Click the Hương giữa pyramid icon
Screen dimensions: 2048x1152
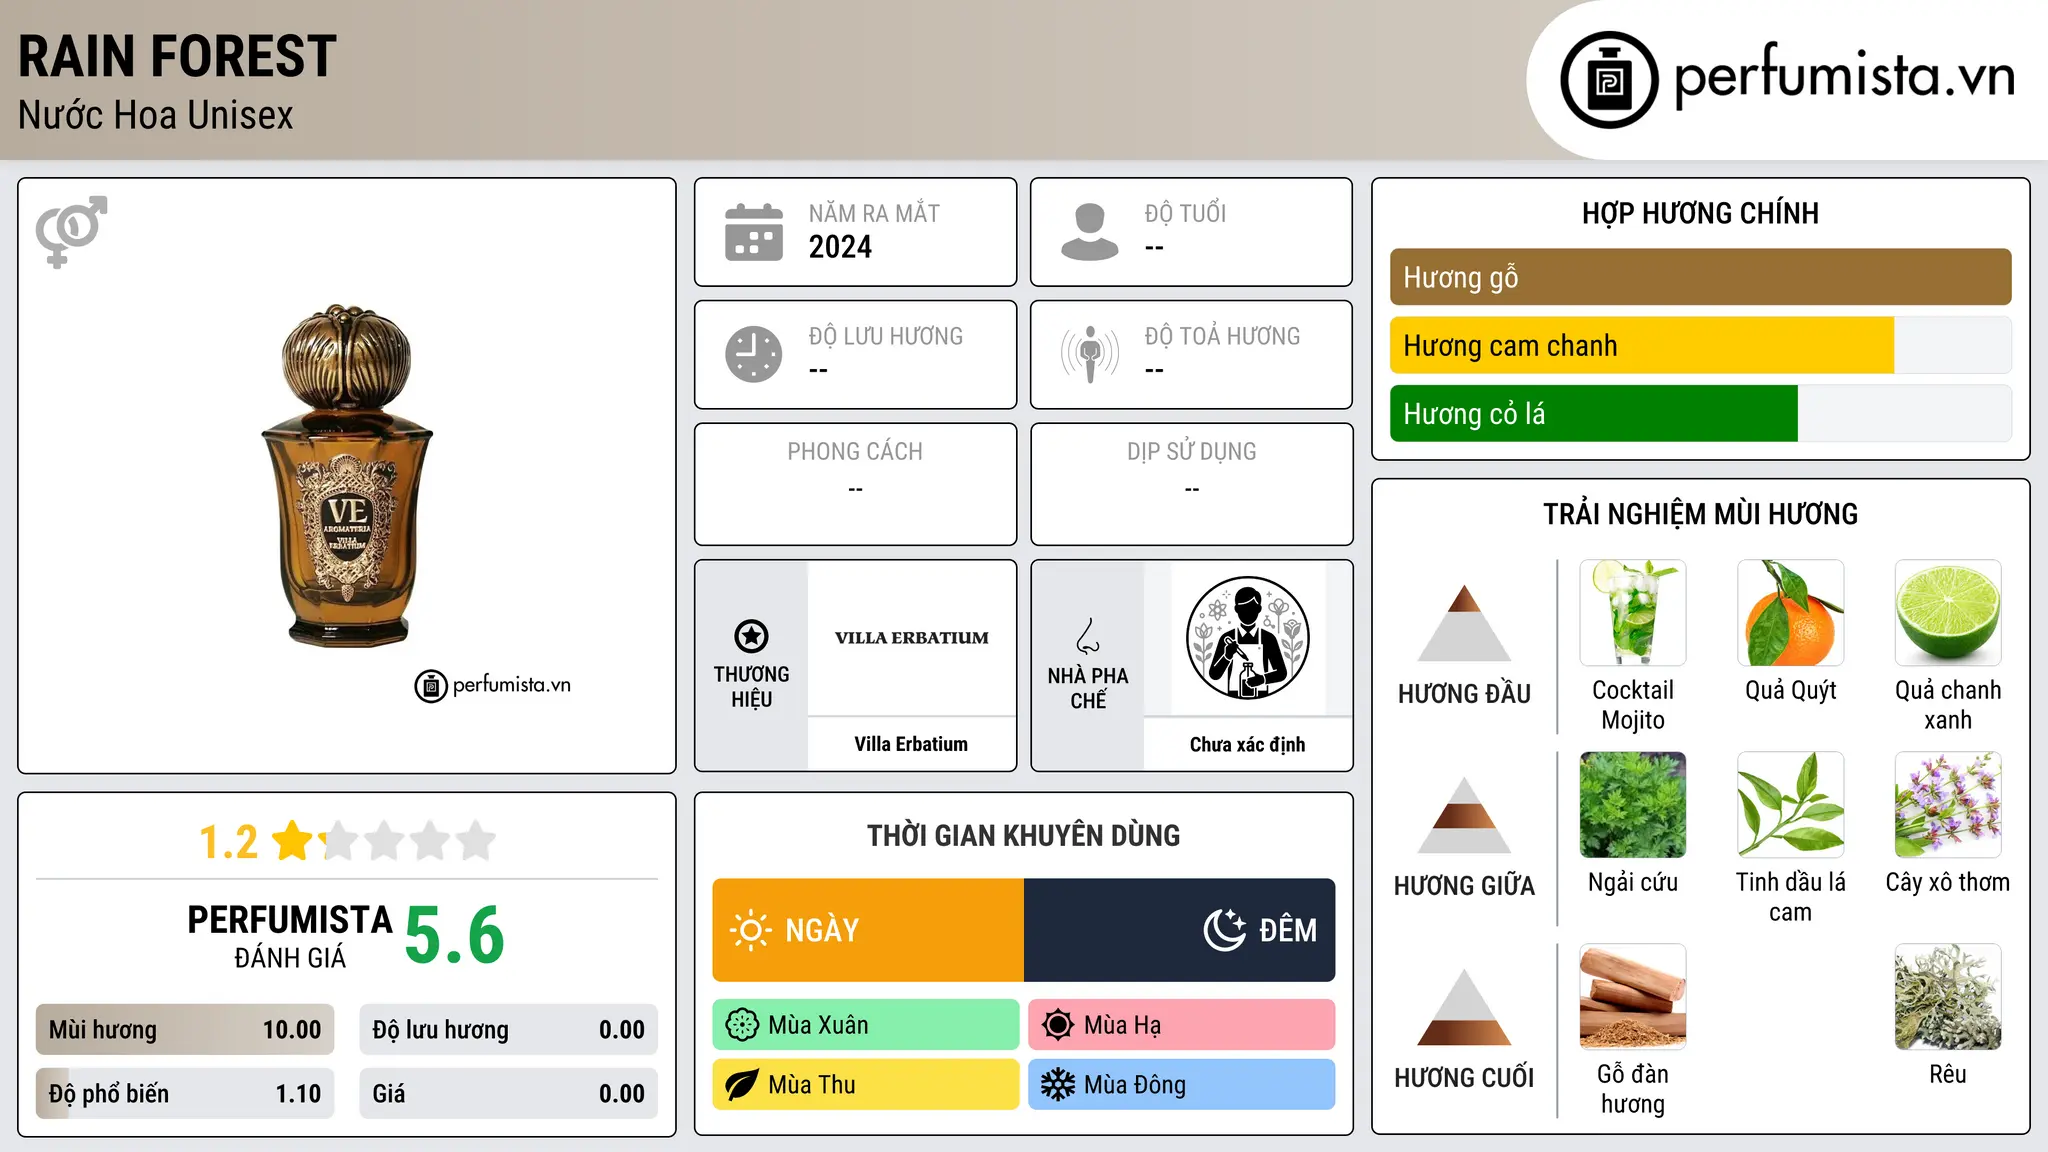coord(1464,815)
